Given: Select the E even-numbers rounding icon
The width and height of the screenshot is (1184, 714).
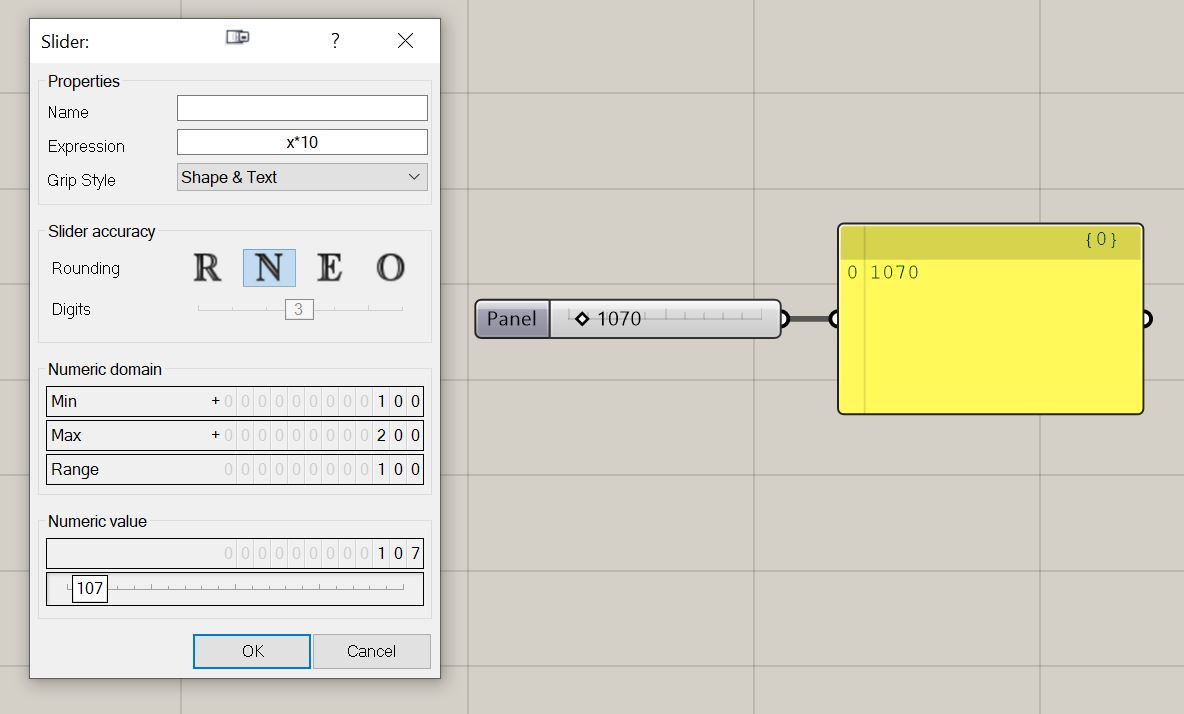Looking at the screenshot, I should [x=330, y=267].
